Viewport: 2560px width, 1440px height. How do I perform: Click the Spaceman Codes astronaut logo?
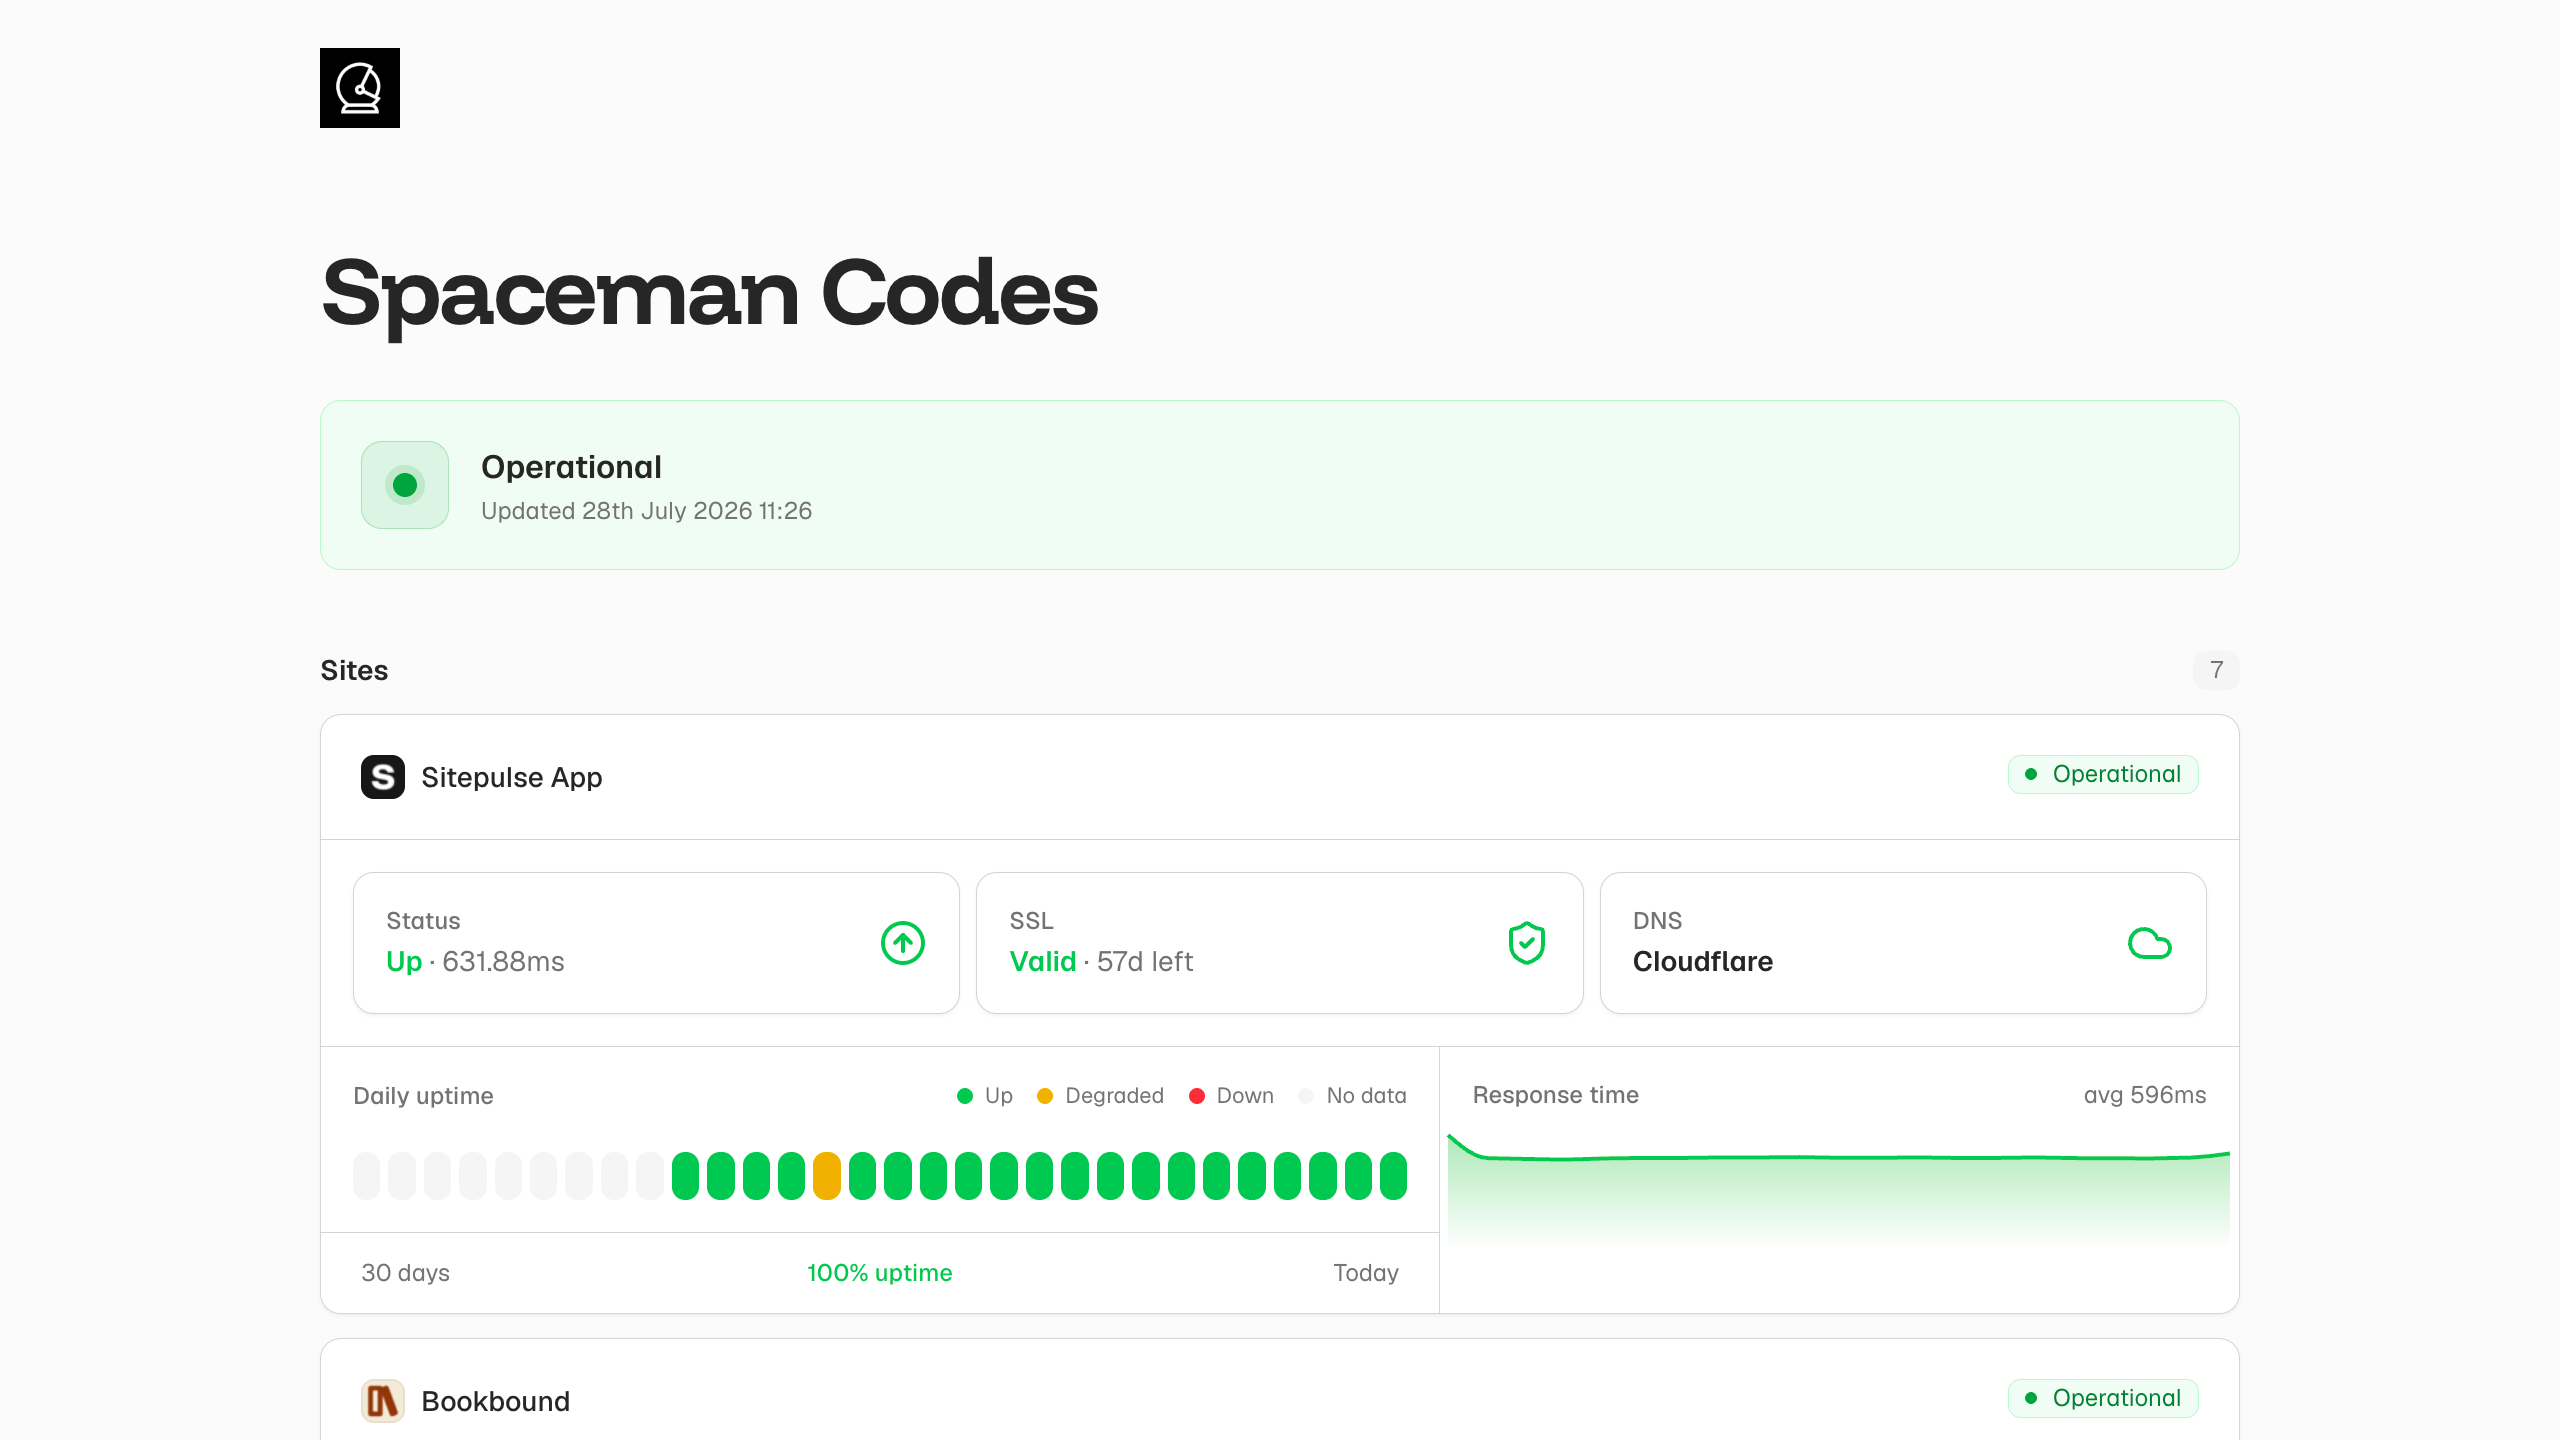[360, 88]
